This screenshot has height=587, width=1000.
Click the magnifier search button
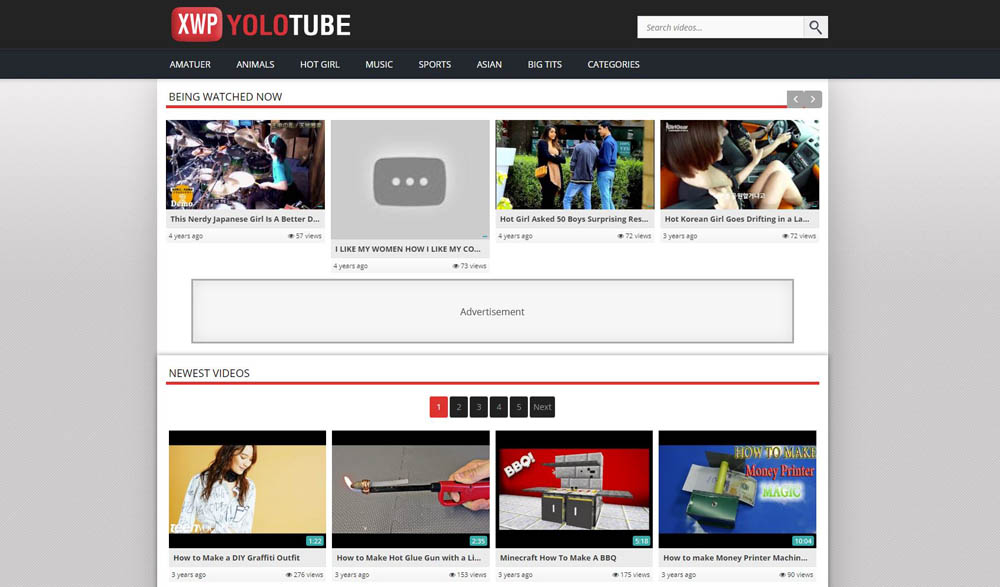[x=815, y=27]
